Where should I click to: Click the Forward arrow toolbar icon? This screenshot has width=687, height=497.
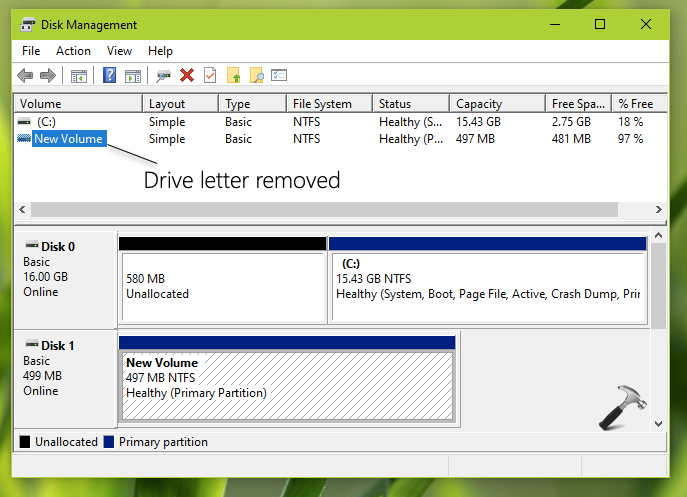coord(48,75)
